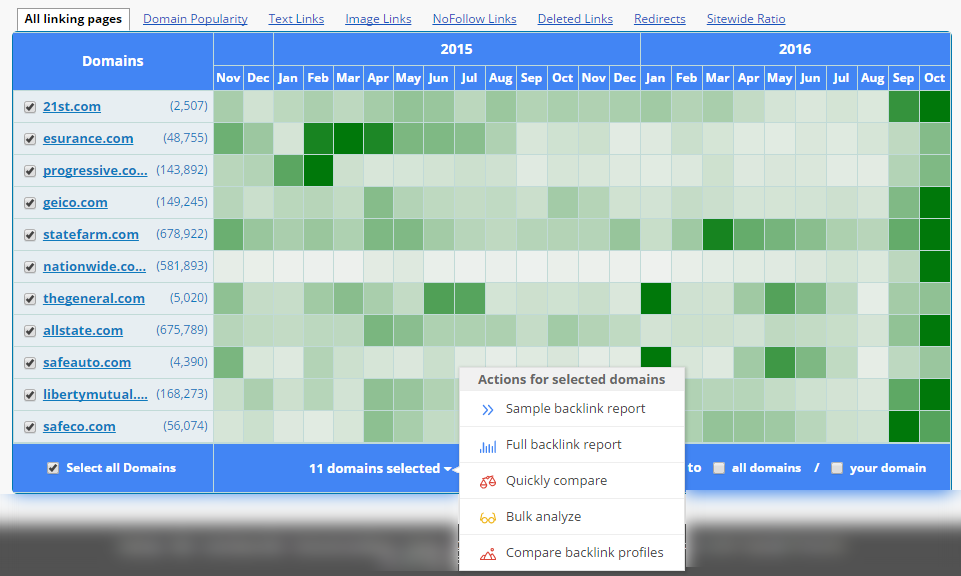Viewport: 961px width, 576px height.
Task: Toggle the progressive.co... checkbox
Action: 29,171
